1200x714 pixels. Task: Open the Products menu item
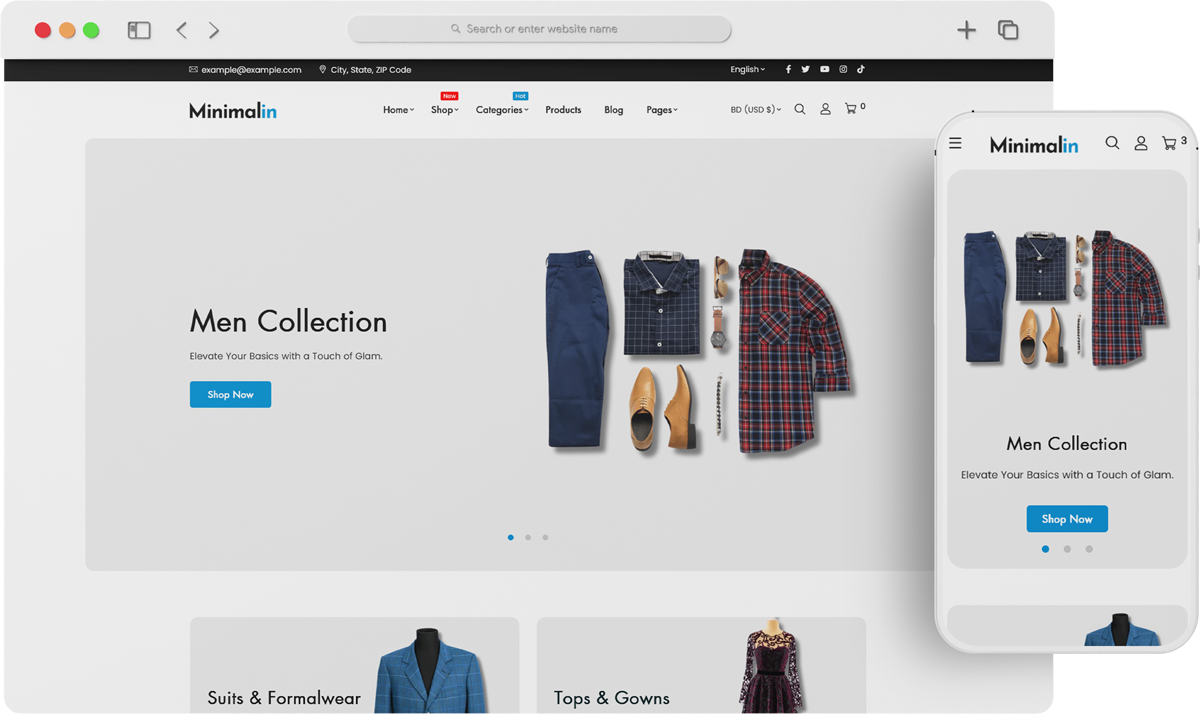[x=563, y=110]
